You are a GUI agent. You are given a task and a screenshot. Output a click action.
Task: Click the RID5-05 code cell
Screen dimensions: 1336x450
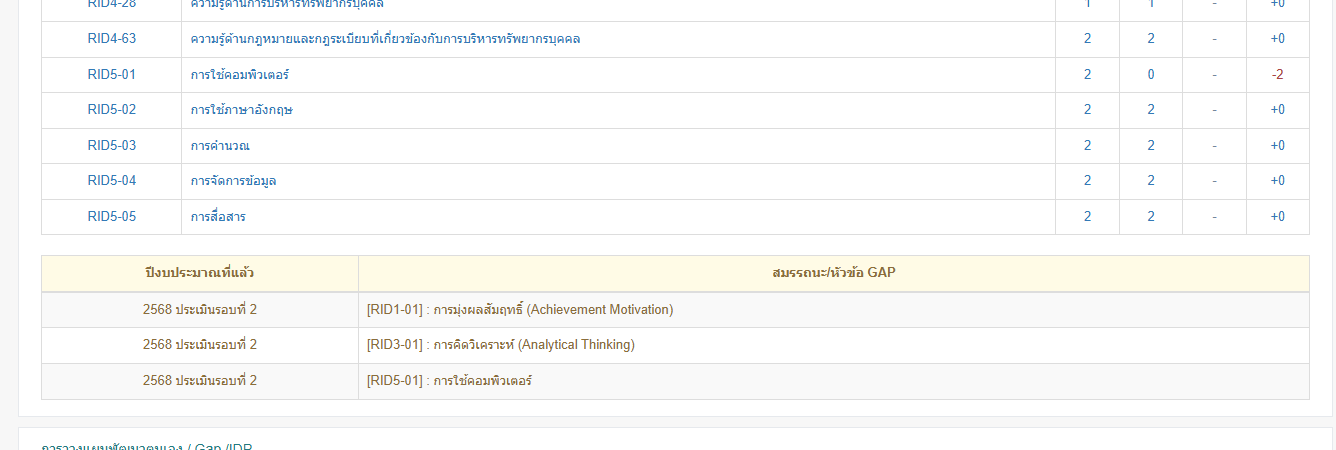pos(111,217)
